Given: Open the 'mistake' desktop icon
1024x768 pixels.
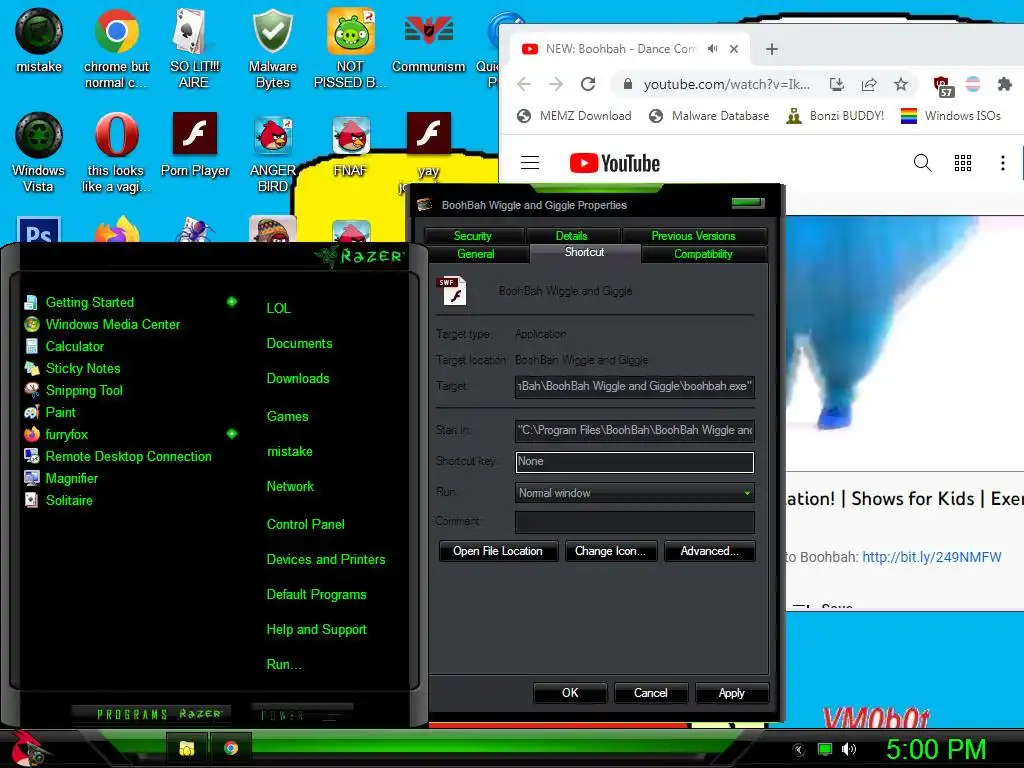Looking at the screenshot, I should 39,40.
